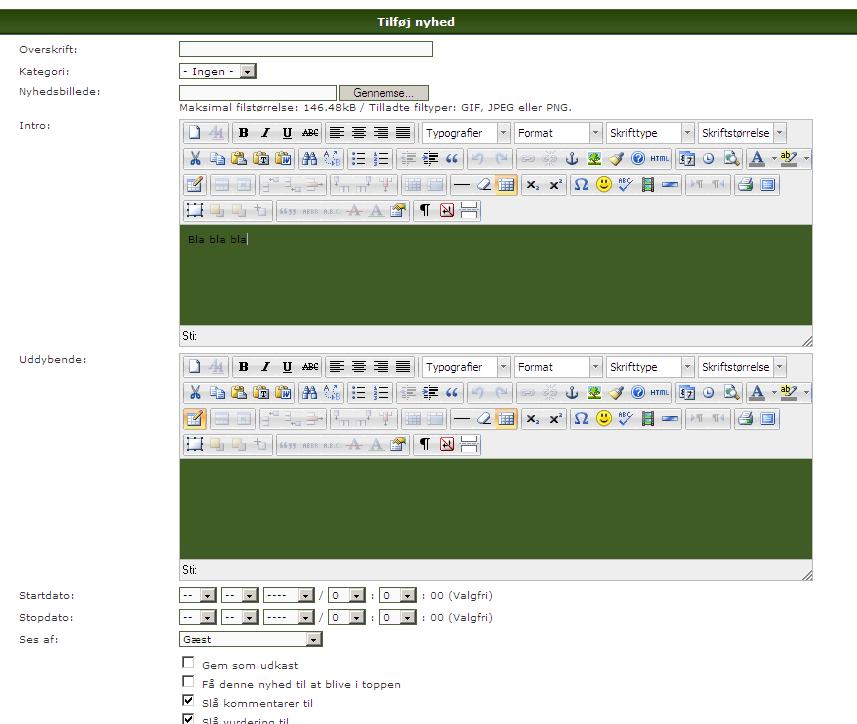Click Intro editor resize handle corner
Image resolution: width=857 pixels, height=724 pixels.
pyautogui.click(x=807, y=341)
